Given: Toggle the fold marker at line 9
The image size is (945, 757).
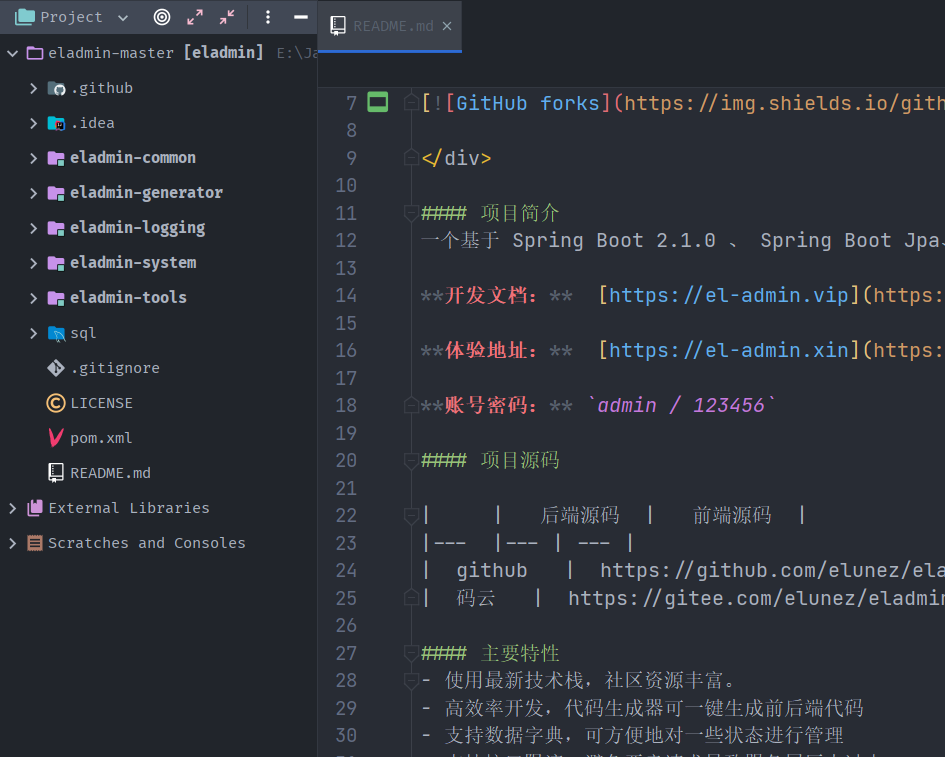Looking at the screenshot, I should click(411, 158).
